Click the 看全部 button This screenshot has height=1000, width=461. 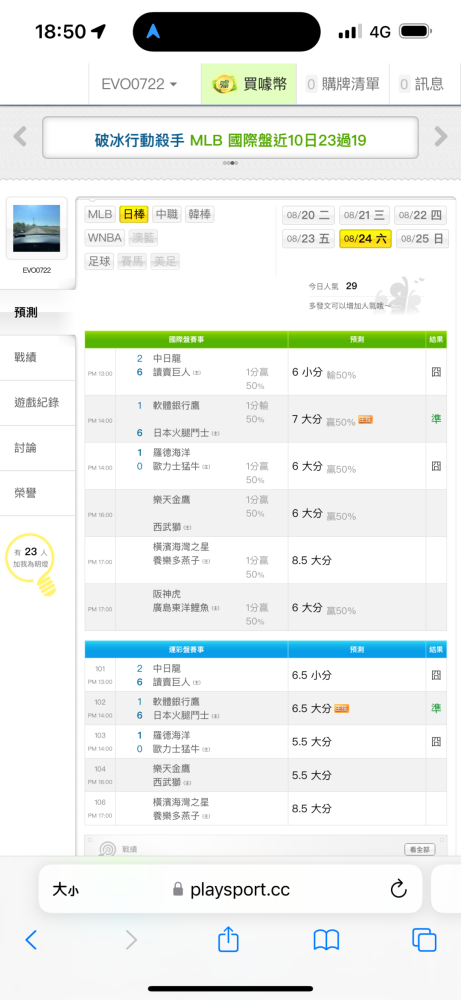[420, 849]
